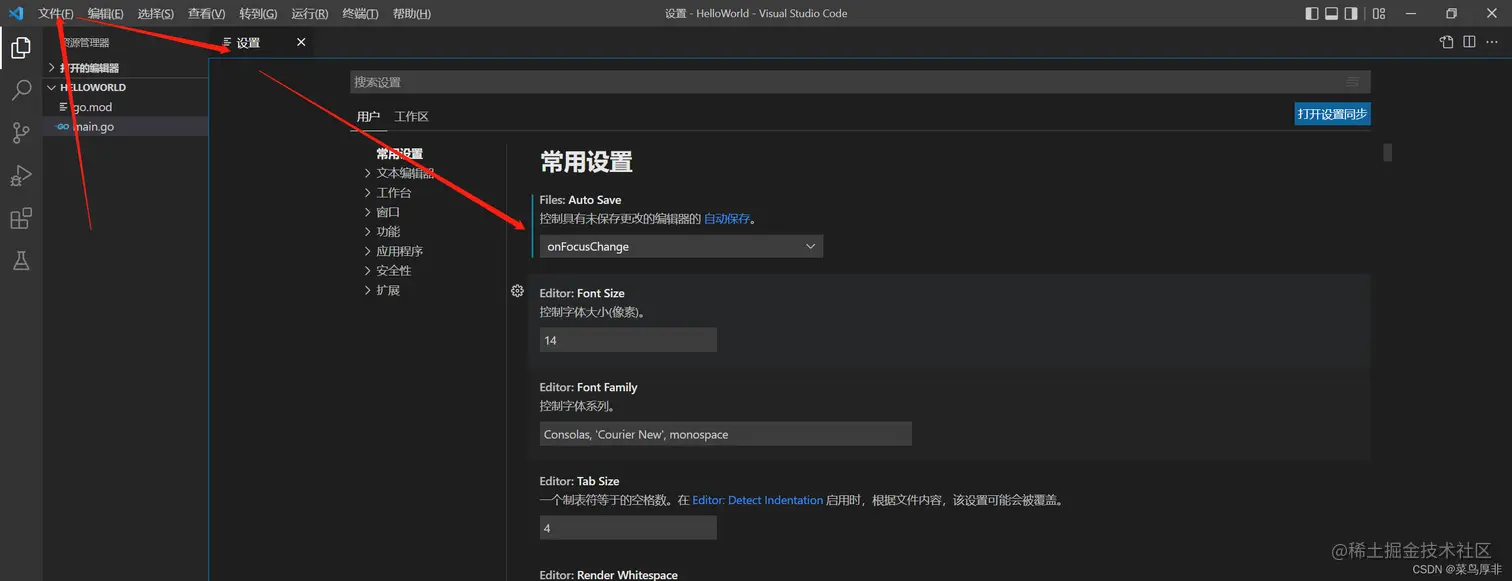Viewport: 1512px width, 581px height.
Task: Open the 运行(R) menu
Action: coord(310,14)
